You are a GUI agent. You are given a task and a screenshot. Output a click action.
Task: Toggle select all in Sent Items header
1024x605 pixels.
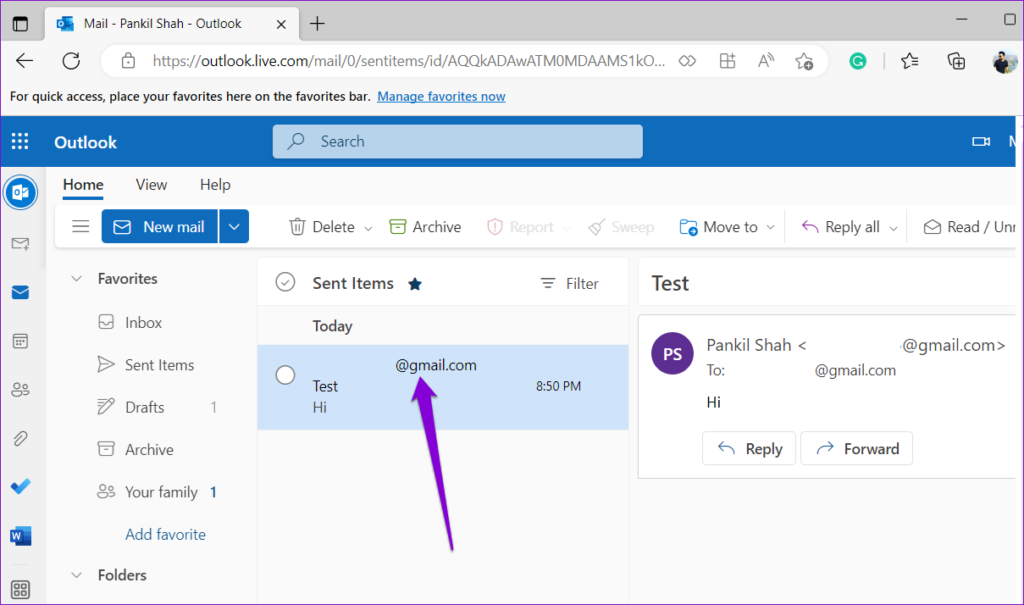coord(285,282)
